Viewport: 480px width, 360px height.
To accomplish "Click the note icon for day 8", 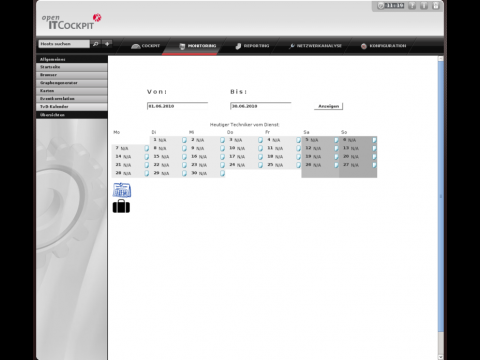I will pos(184,148).
